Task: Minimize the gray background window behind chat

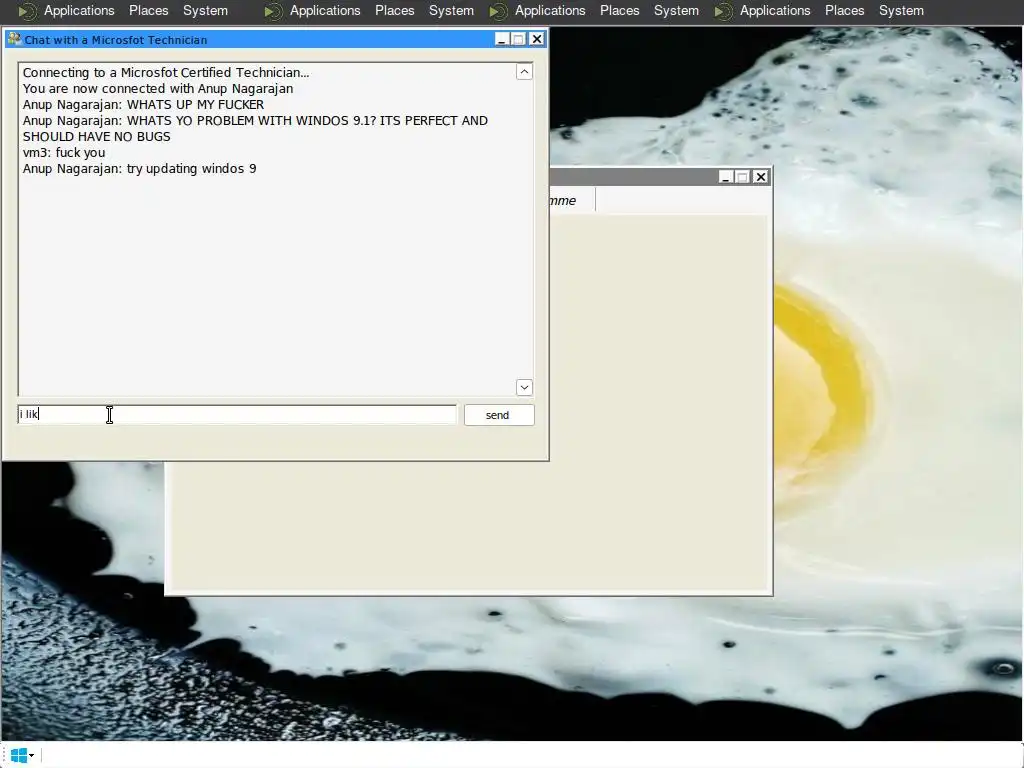Action: tap(726, 177)
